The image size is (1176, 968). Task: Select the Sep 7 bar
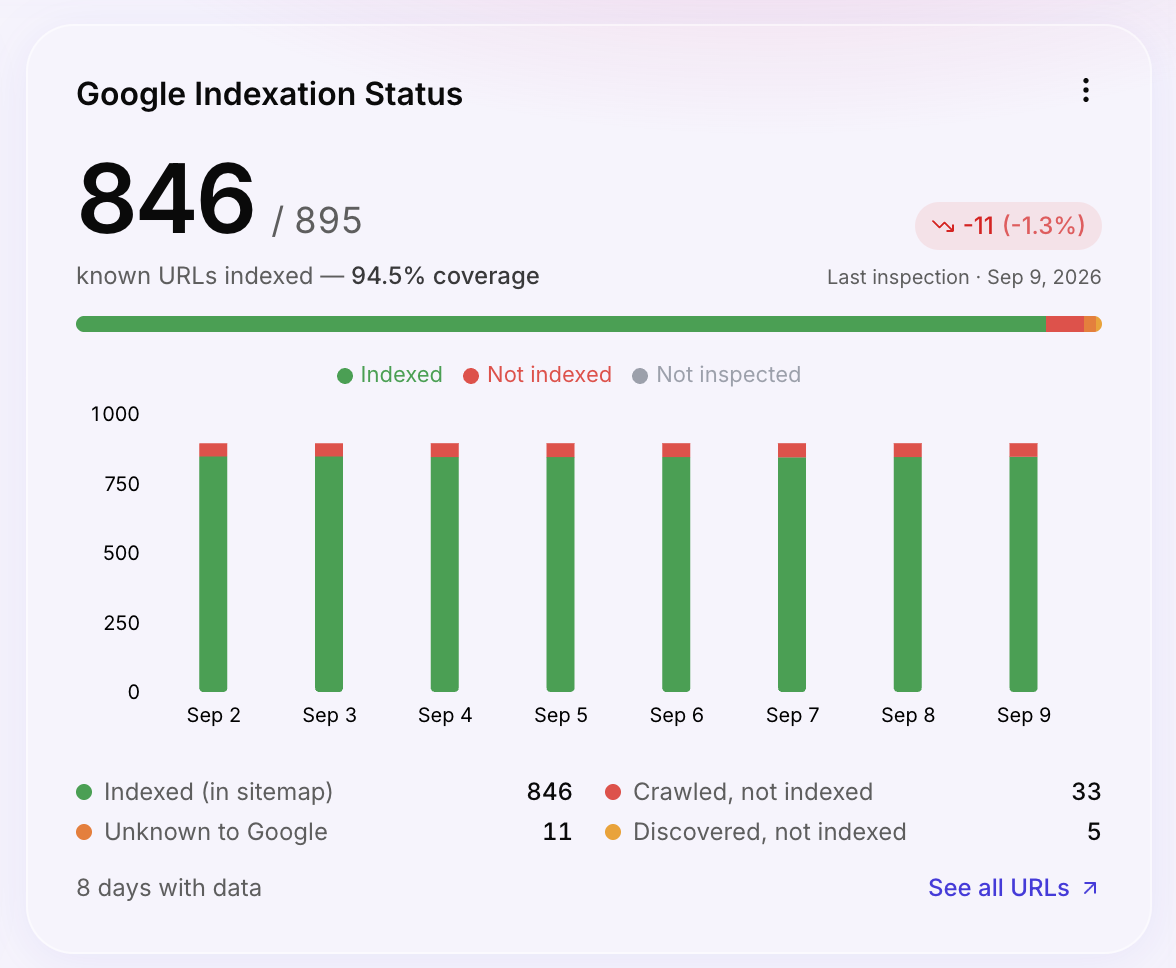click(x=792, y=568)
